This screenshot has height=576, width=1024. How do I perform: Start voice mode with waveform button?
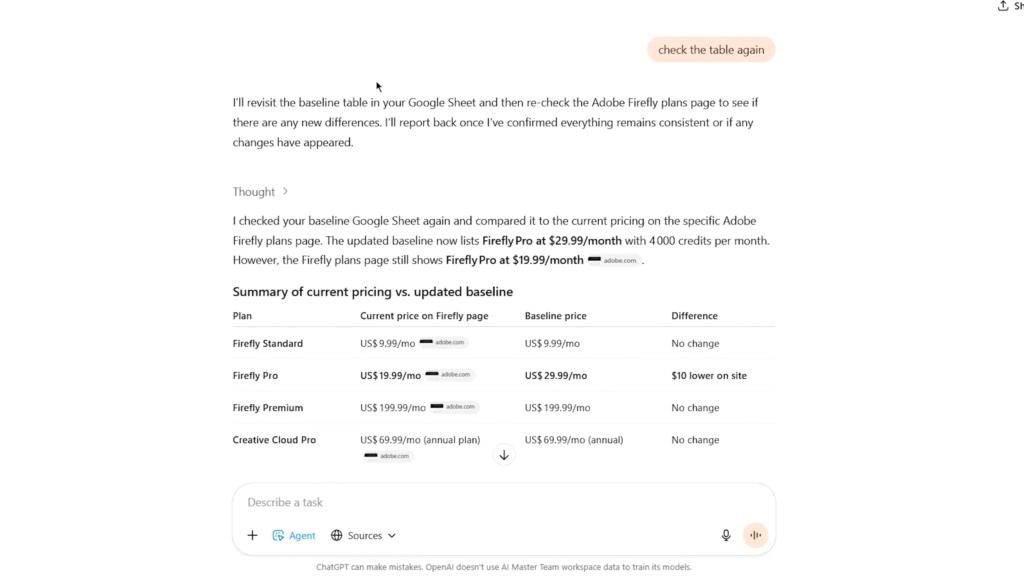coord(755,535)
